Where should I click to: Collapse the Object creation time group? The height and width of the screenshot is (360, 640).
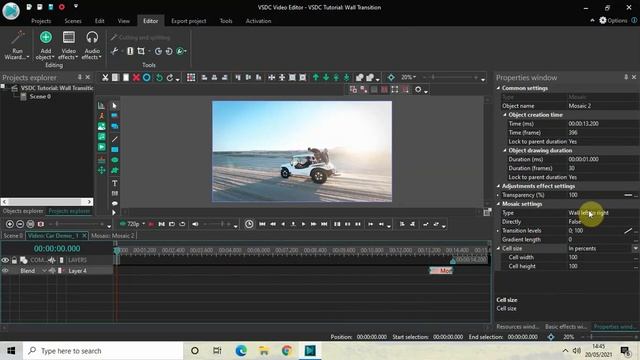click(505, 115)
